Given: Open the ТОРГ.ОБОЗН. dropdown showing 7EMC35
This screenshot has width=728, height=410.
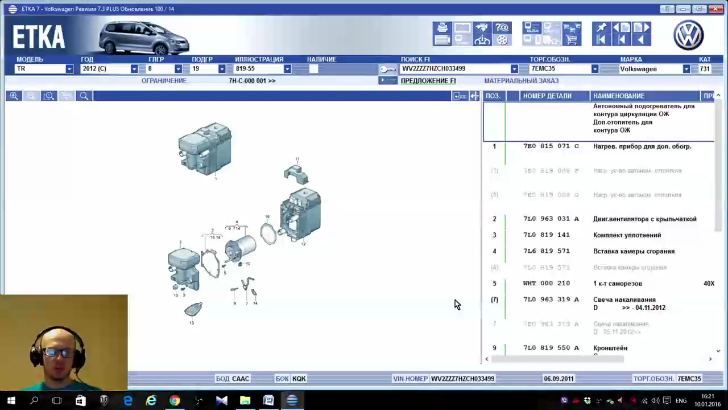Looking at the screenshot, I should [595, 69].
